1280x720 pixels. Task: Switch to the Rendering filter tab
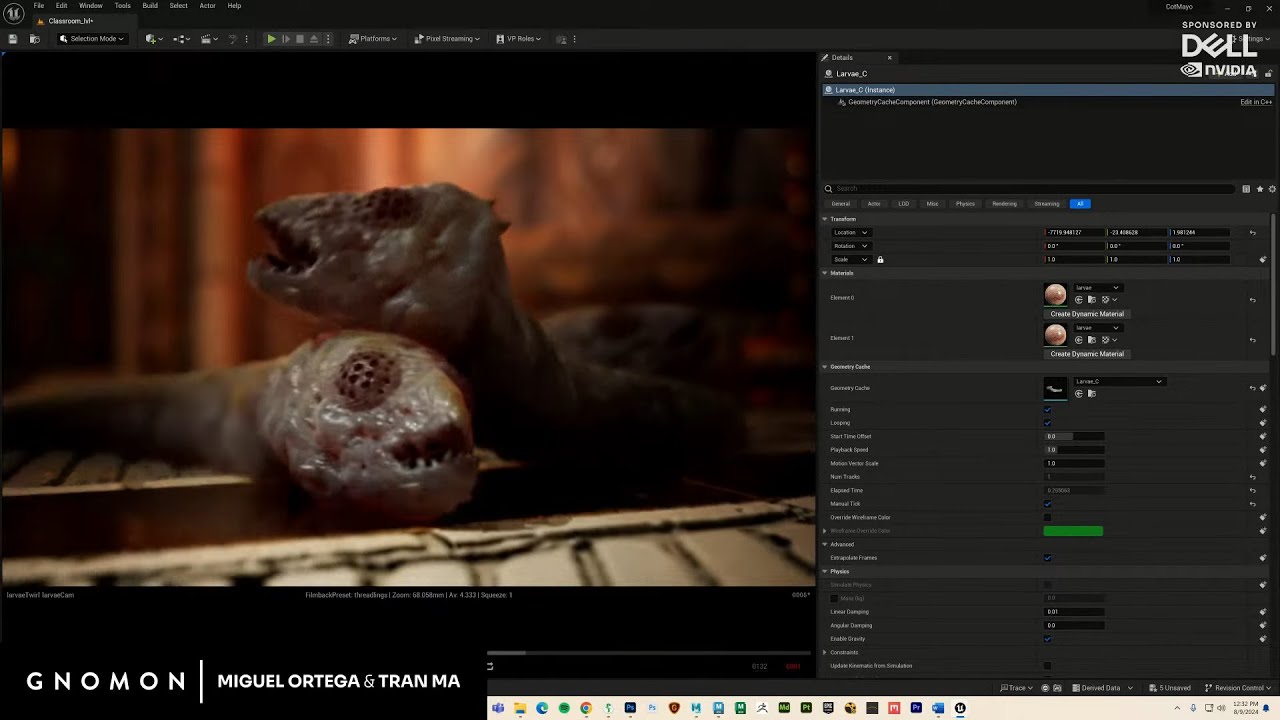1004,204
